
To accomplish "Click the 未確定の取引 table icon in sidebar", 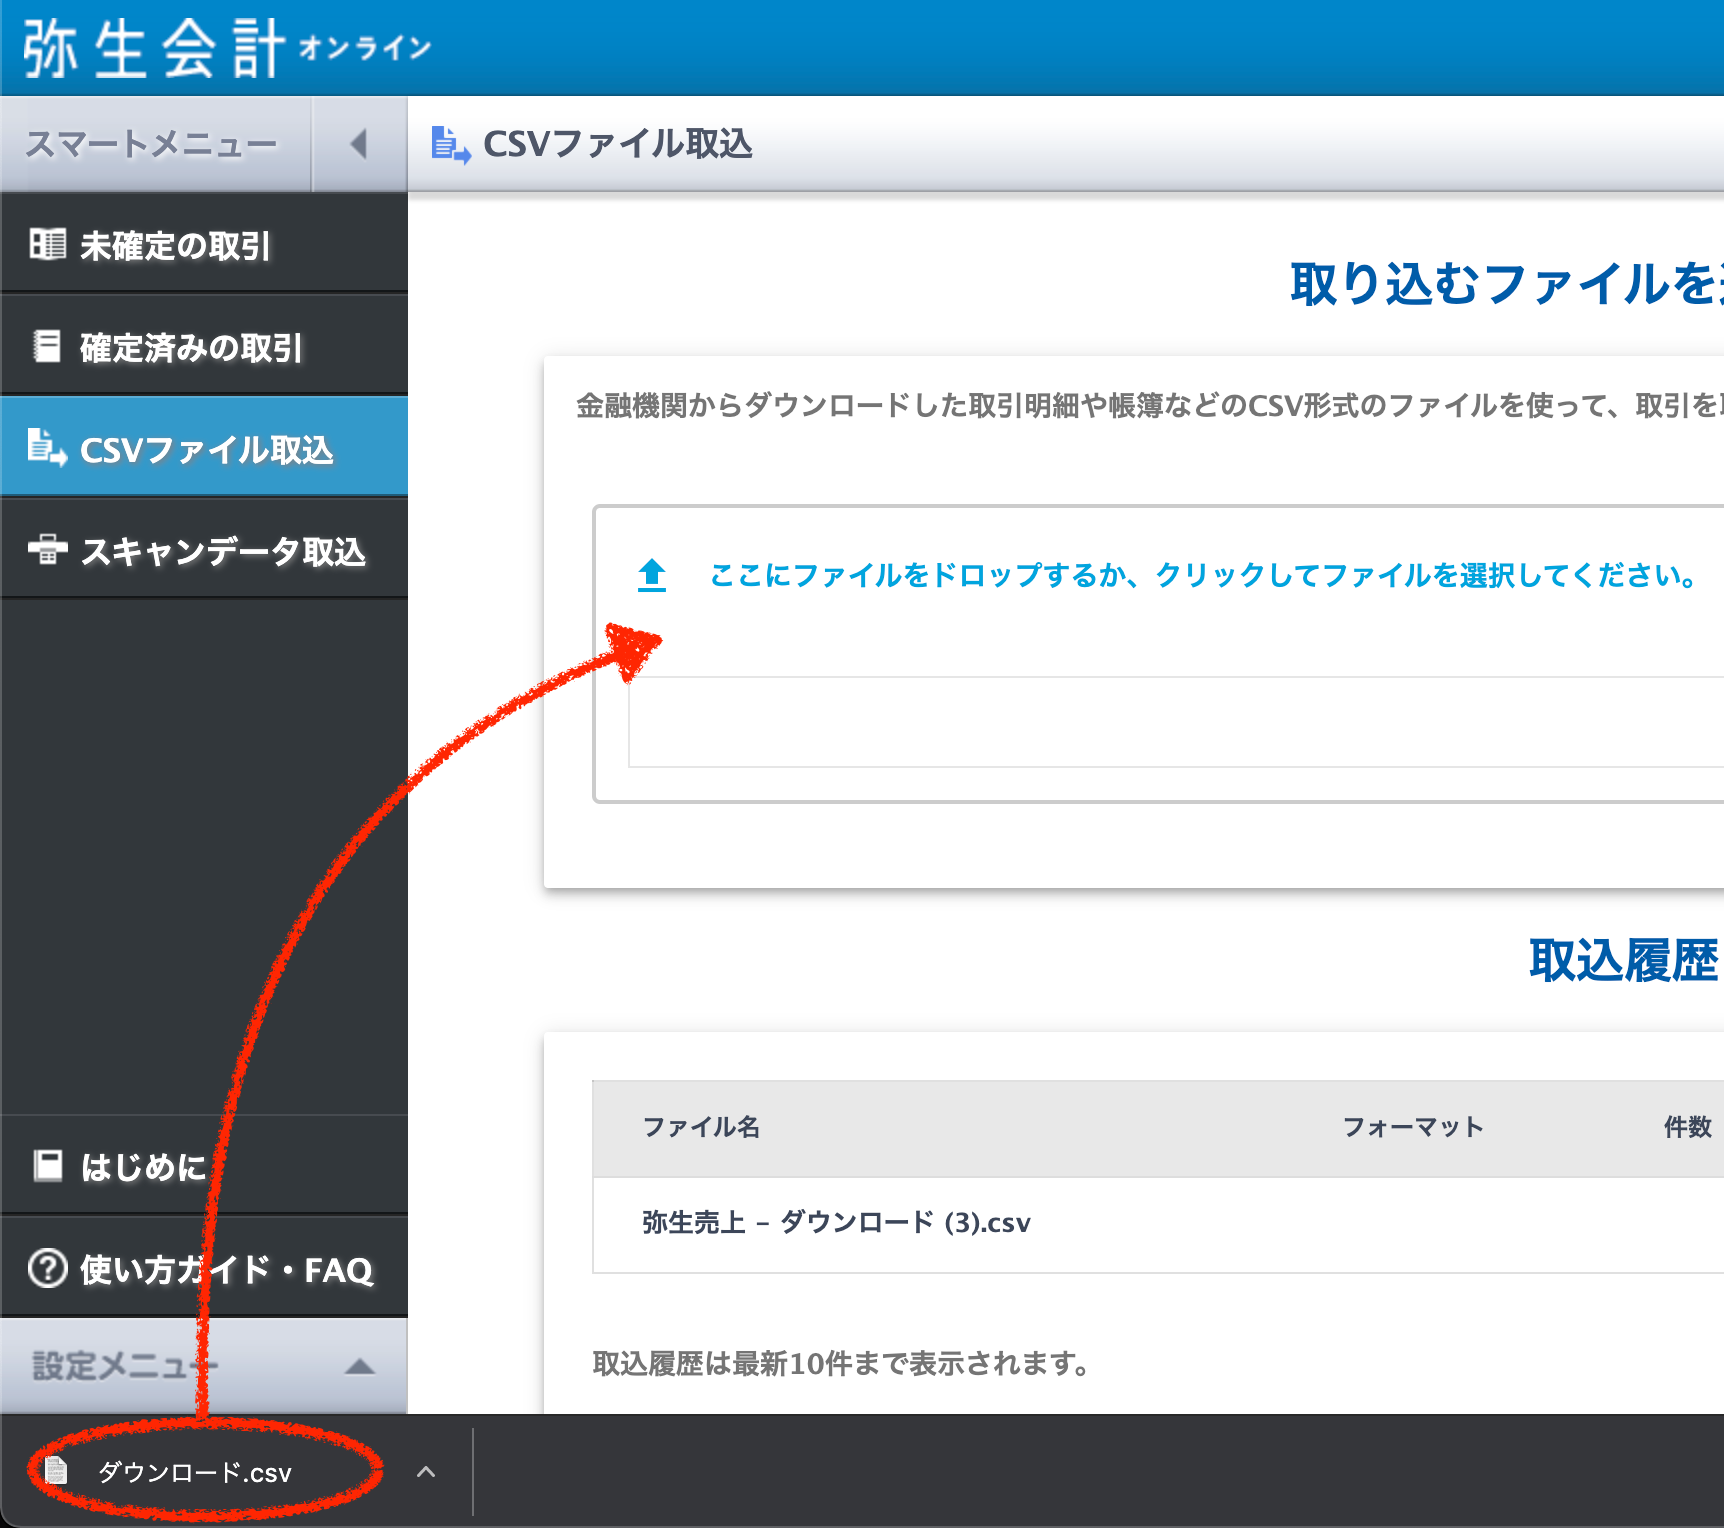I will [x=47, y=244].
